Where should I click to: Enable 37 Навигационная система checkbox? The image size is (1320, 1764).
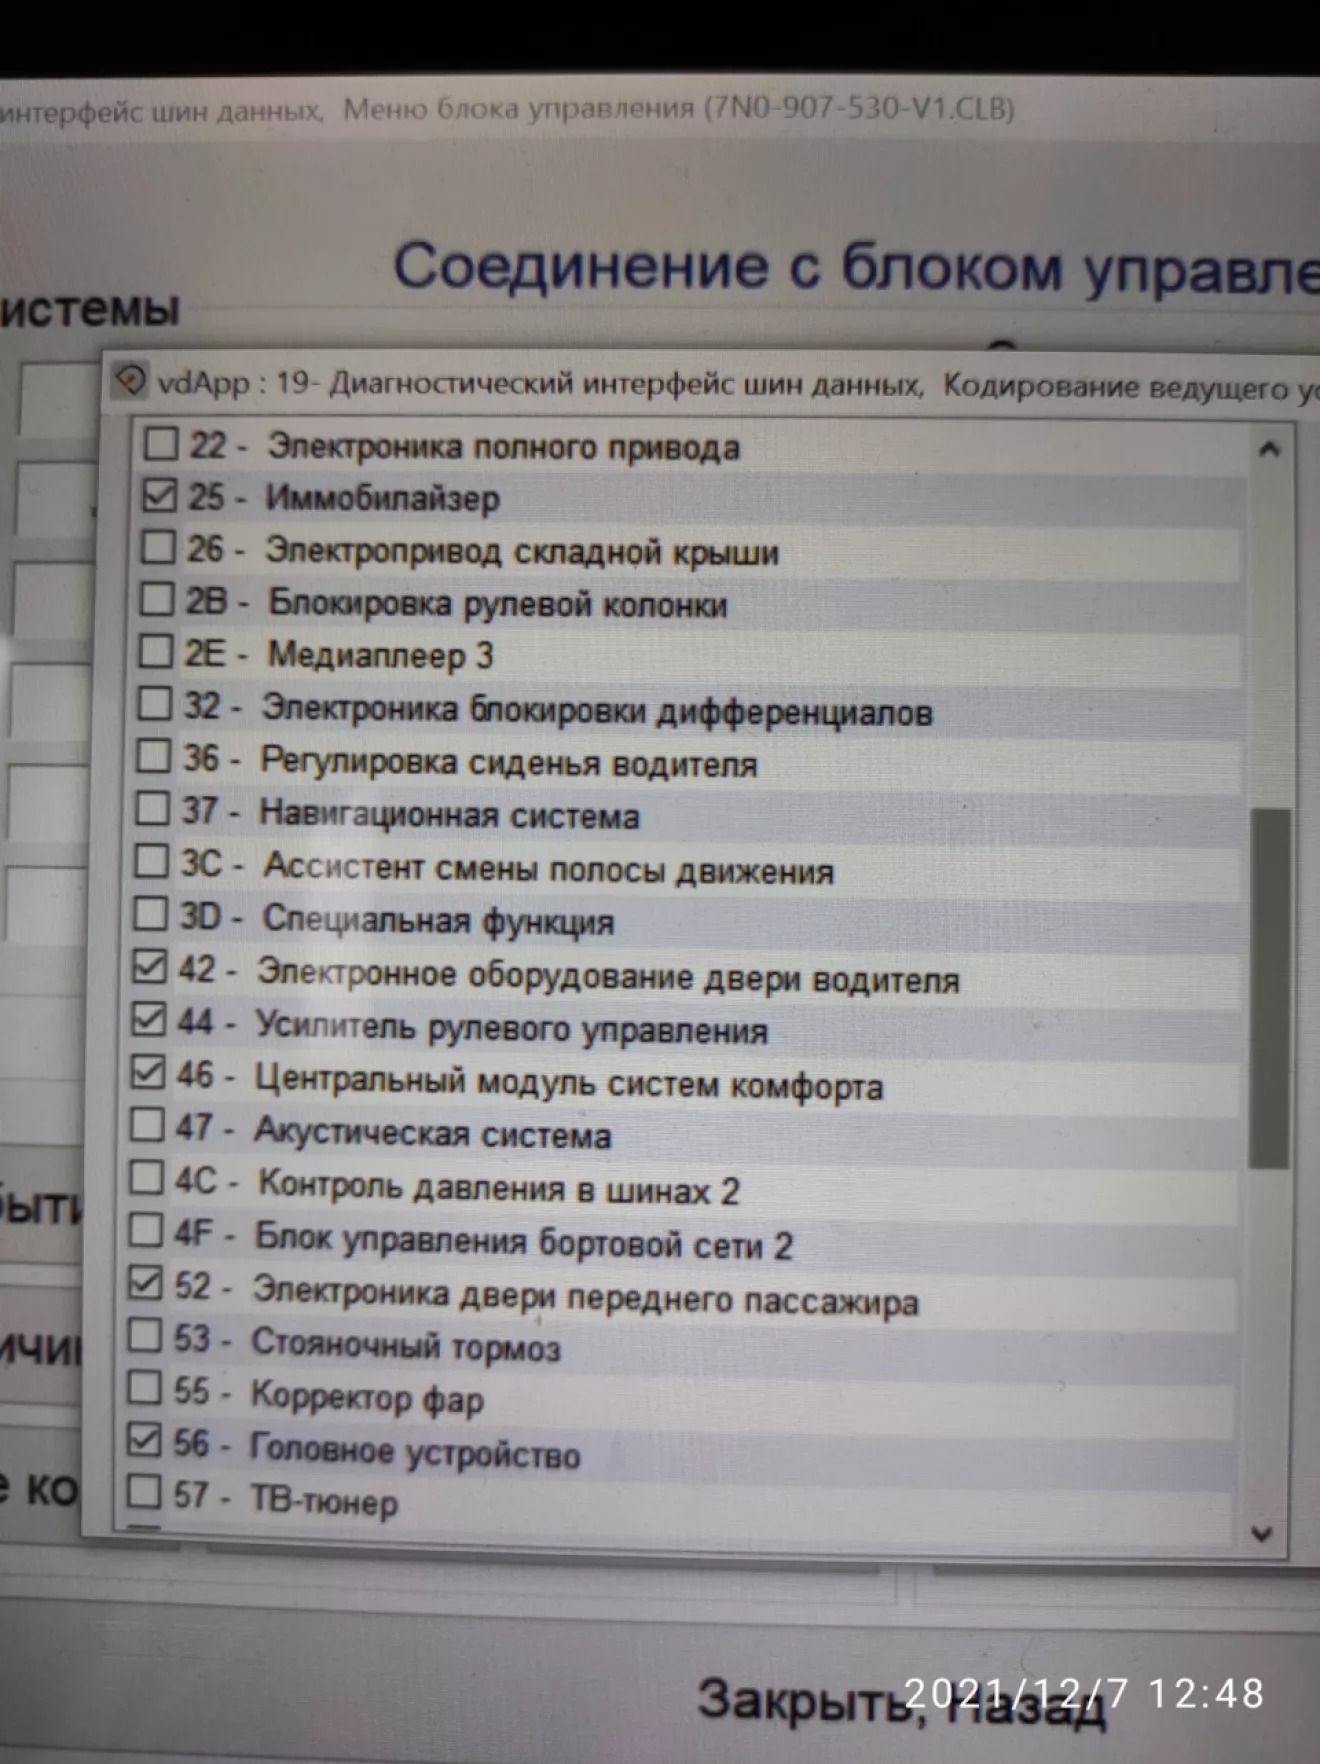click(x=152, y=808)
